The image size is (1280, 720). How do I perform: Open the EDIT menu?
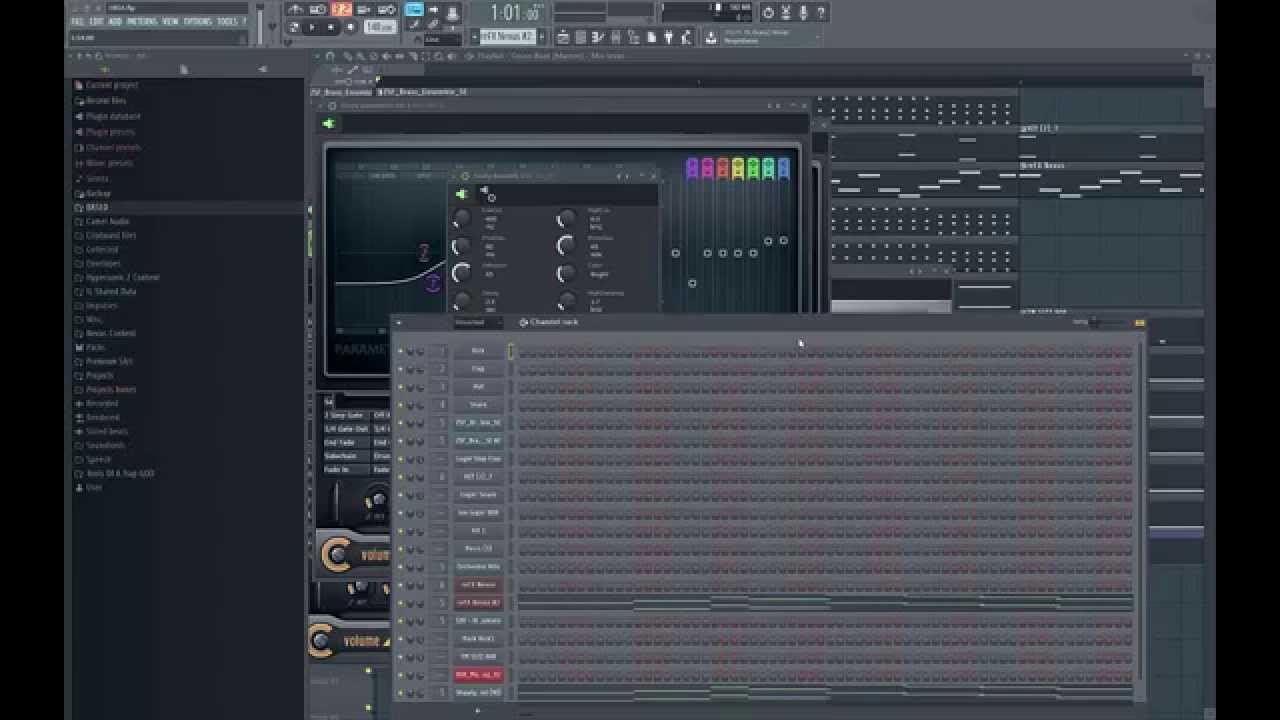click(96, 21)
